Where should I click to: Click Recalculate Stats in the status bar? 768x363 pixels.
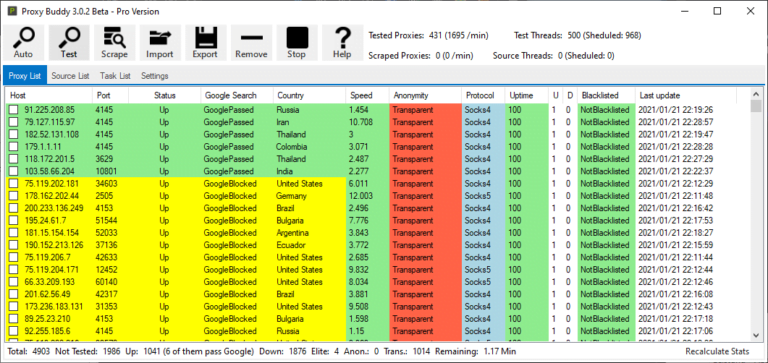[x=718, y=351]
